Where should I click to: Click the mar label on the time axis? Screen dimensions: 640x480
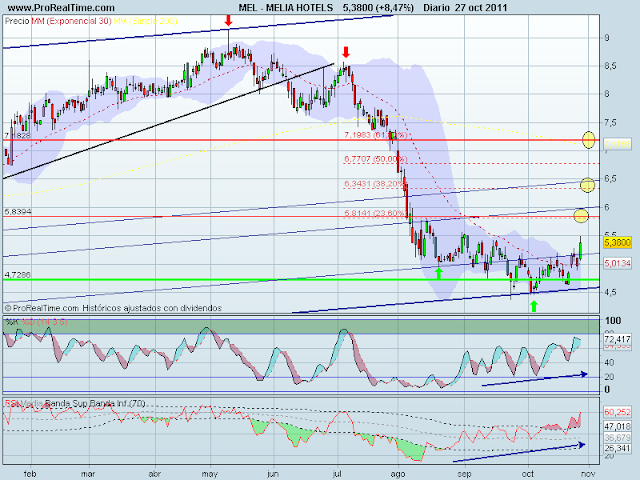pos(88,474)
